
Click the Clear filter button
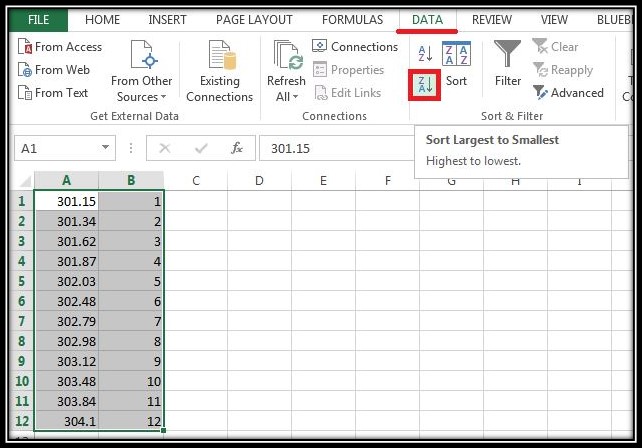556,46
